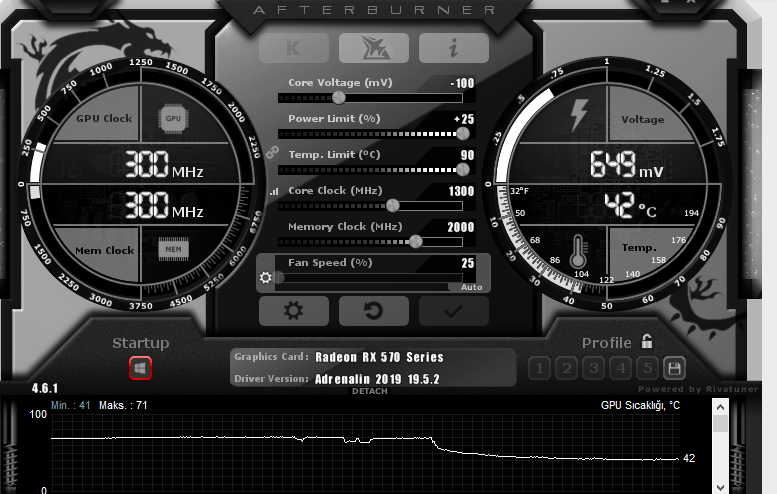Click the GPU Clock label

(x=104, y=118)
